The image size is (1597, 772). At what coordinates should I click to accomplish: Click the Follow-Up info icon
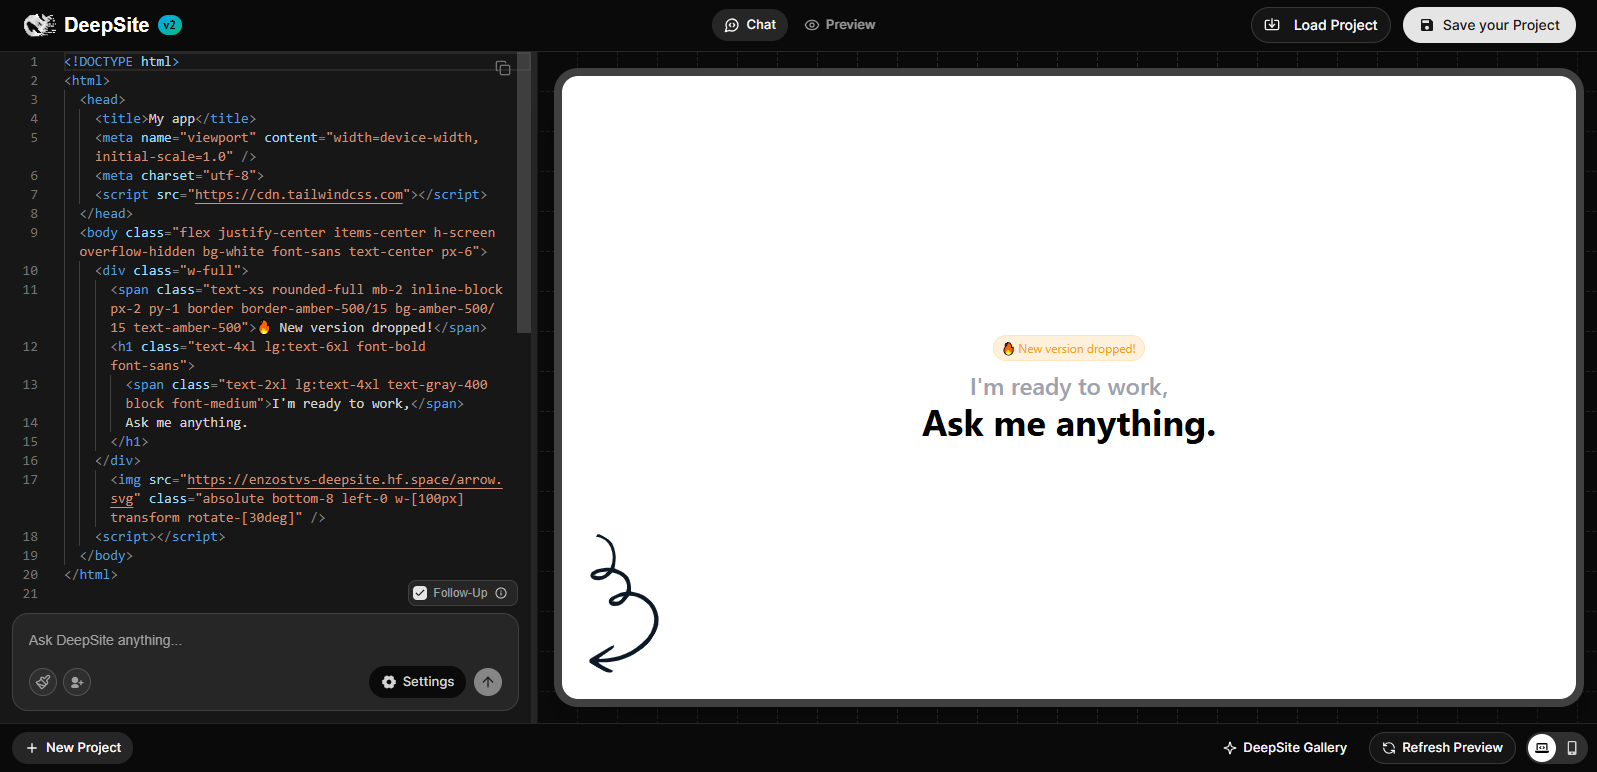501,593
